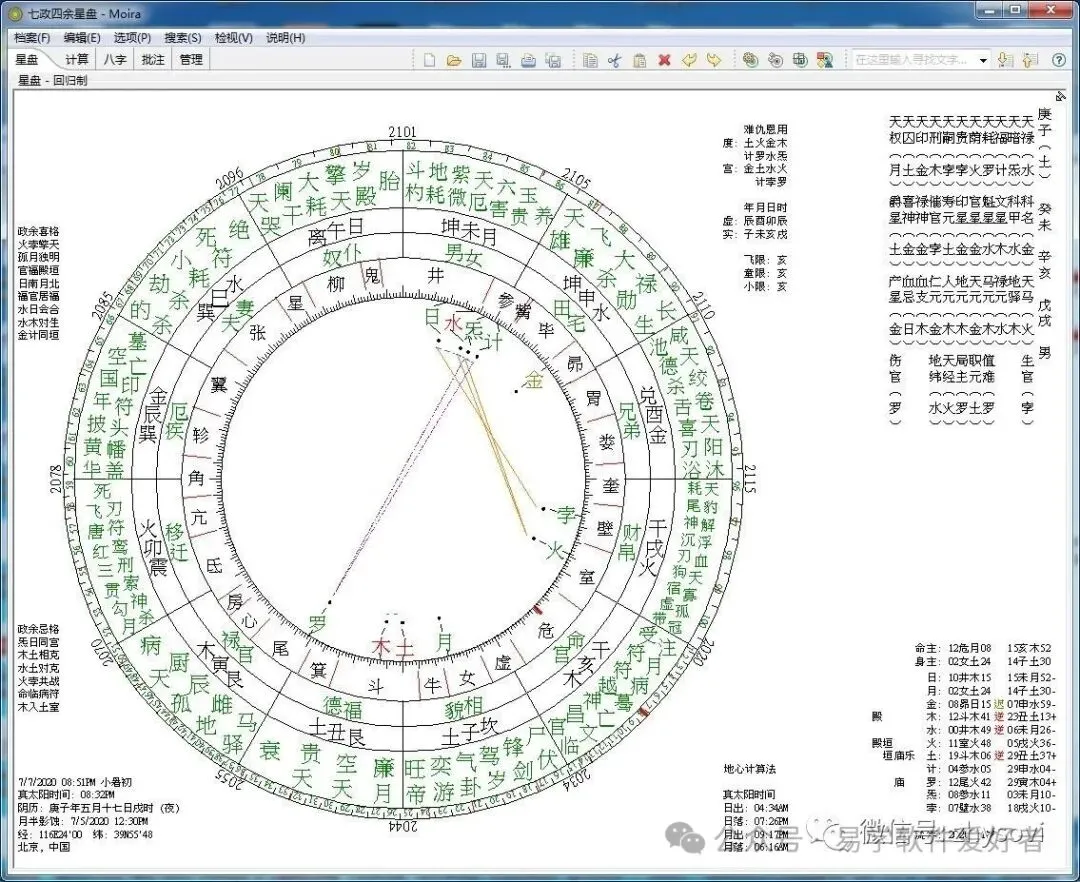
Task: Save the chart with floppy disk icon
Action: [x=479, y=60]
